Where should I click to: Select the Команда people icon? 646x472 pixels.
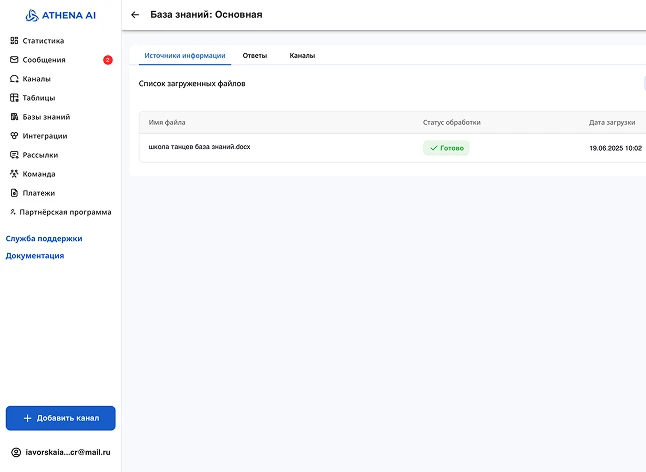click(14, 174)
